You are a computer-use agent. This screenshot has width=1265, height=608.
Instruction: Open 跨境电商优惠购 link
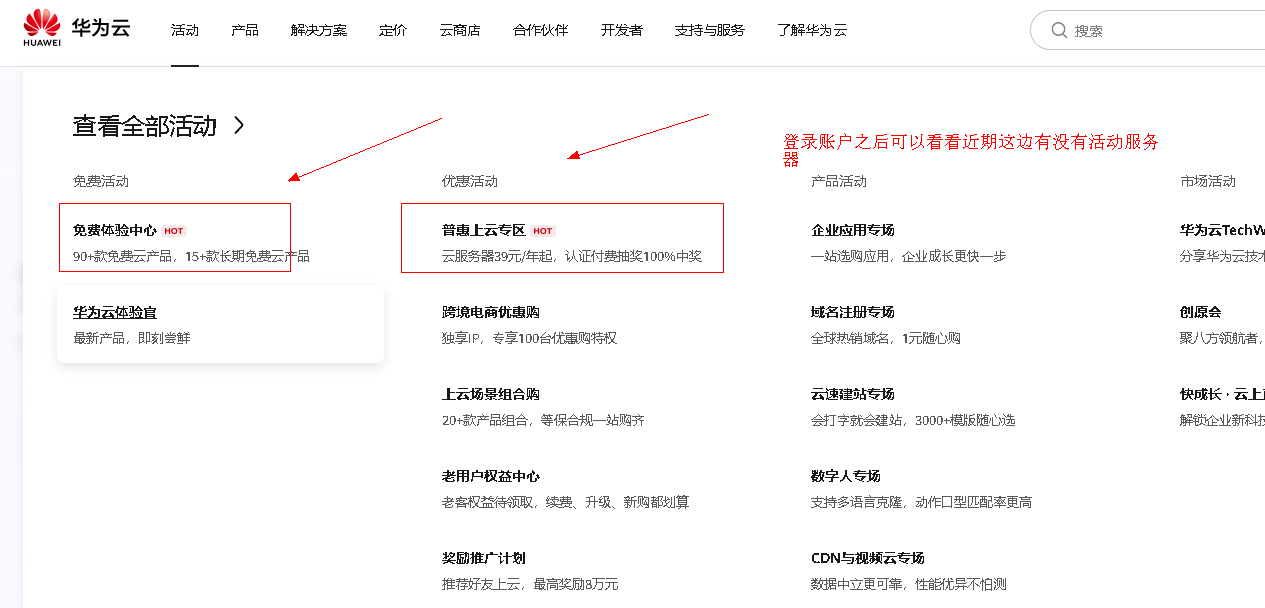click(x=491, y=312)
